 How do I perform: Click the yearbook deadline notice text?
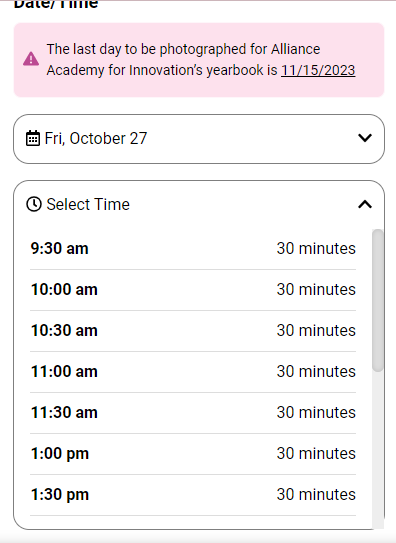pos(201,60)
